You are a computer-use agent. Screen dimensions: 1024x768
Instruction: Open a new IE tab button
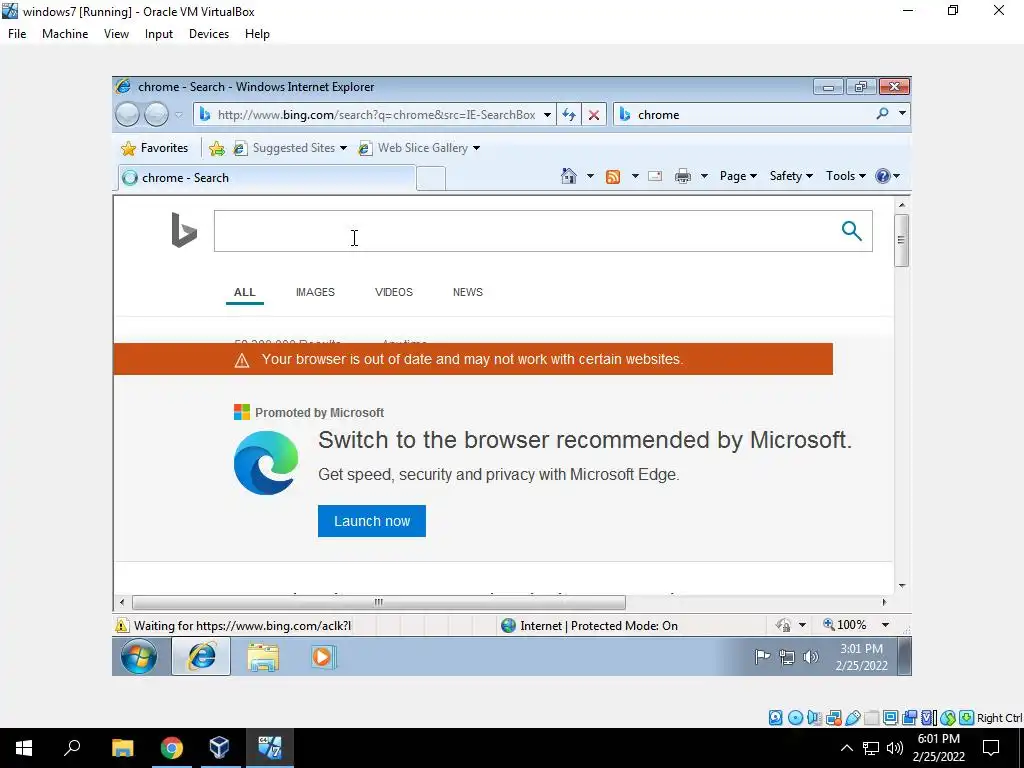click(430, 178)
